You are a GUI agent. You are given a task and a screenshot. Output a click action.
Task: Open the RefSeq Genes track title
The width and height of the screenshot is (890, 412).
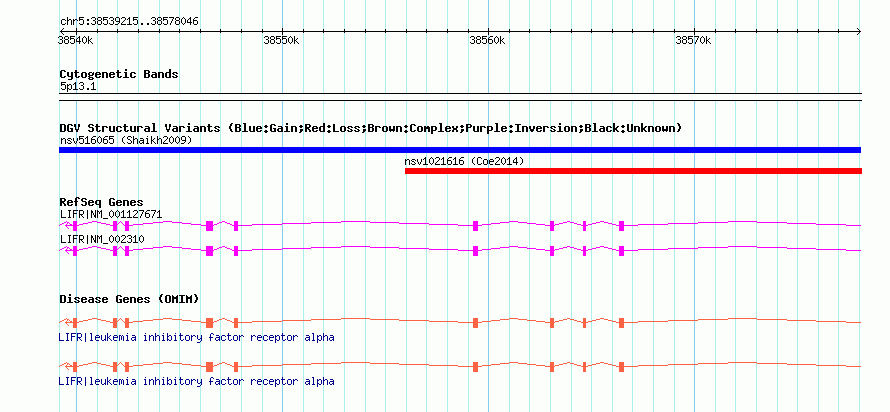(101, 202)
